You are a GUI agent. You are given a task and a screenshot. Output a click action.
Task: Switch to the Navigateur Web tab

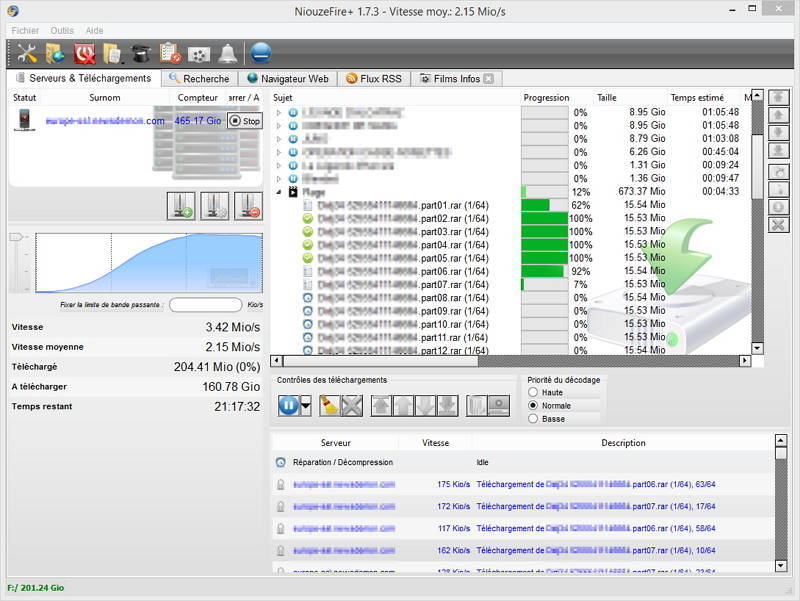288,79
